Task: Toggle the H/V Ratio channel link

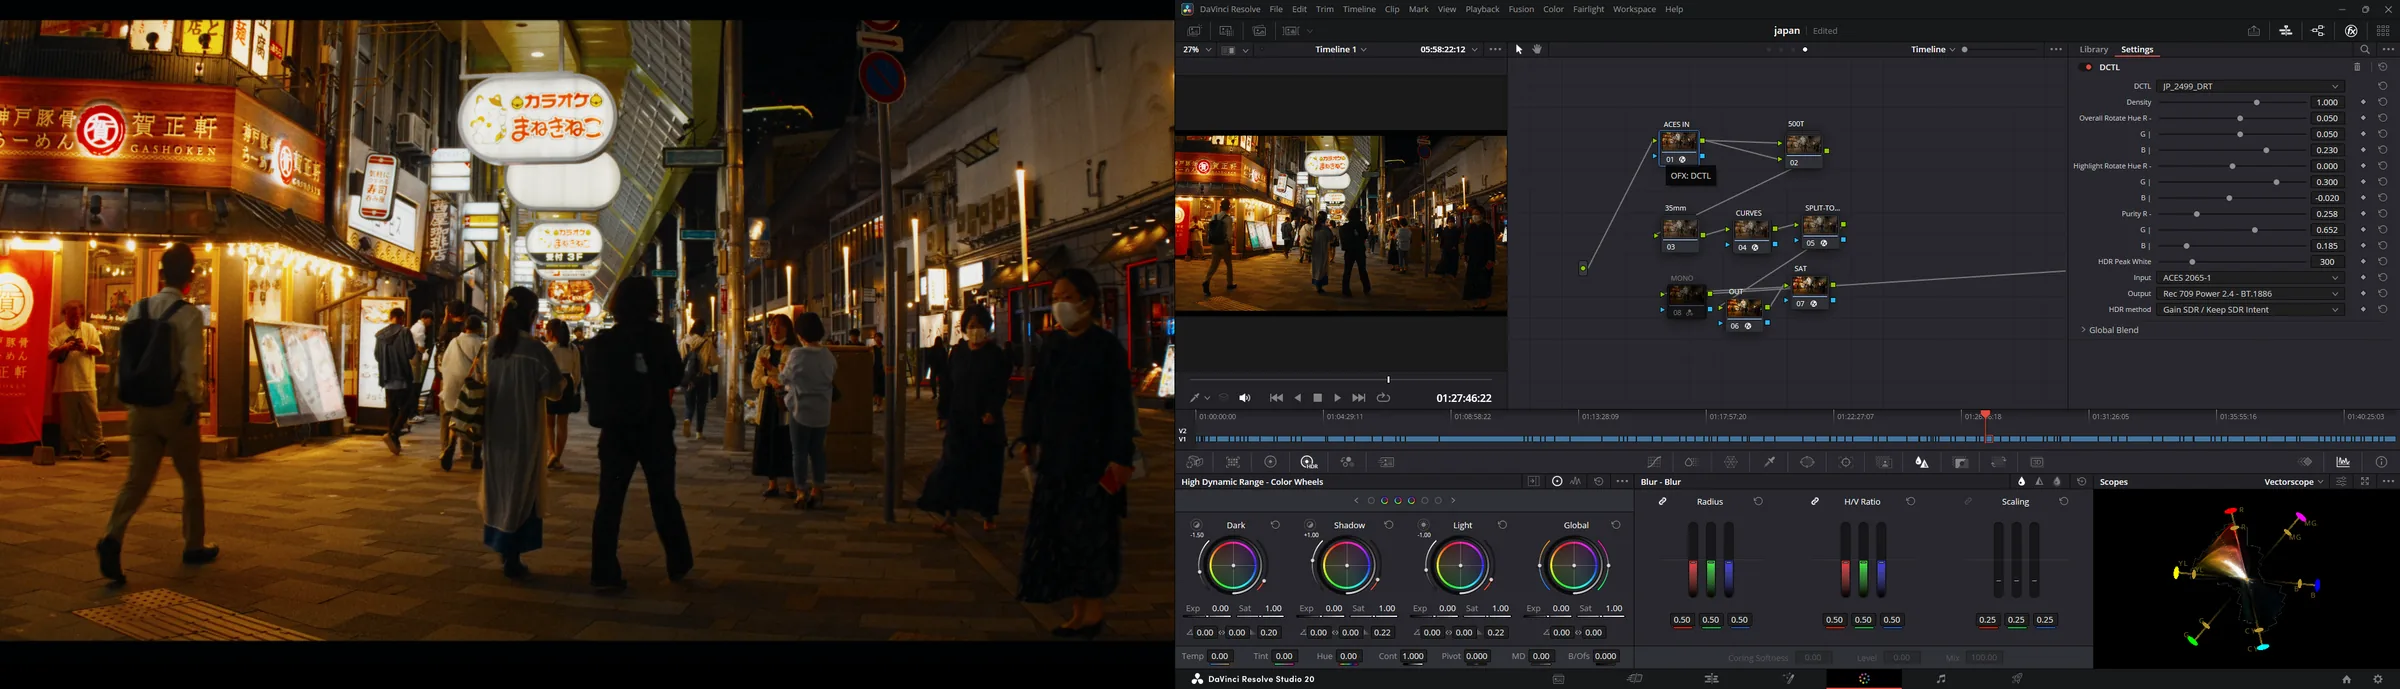Action: pyautogui.click(x=1815, y=502)
